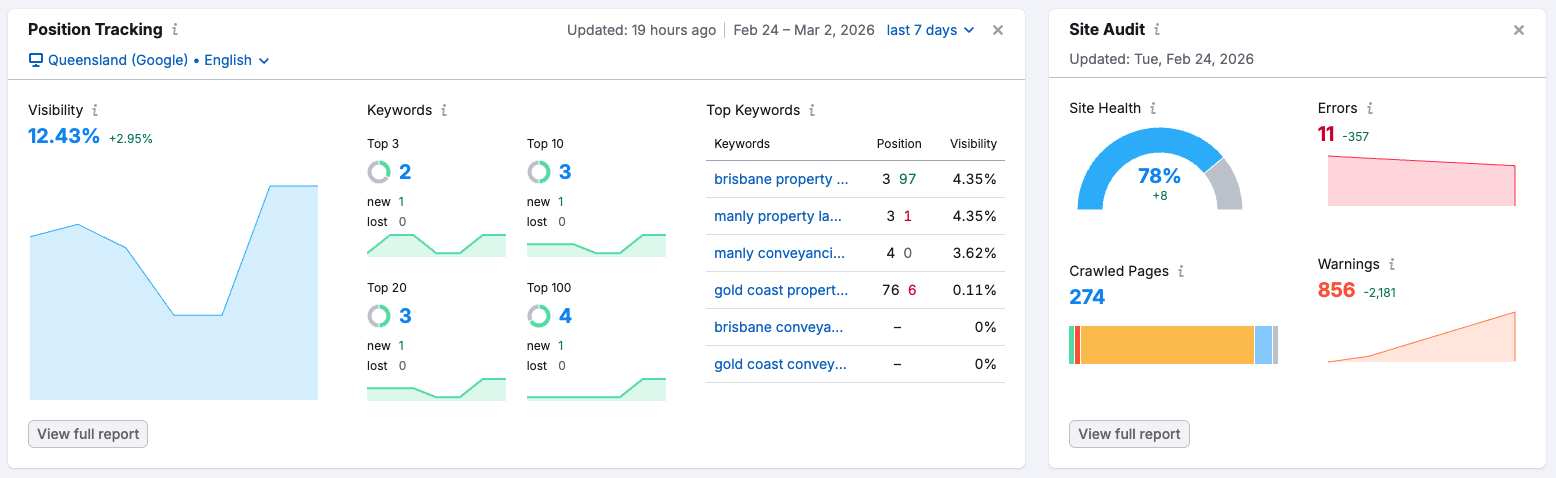Click info icon beside Top Keywords heading
The width and height of the screenshot is (1556, 478).
(812, 110)
